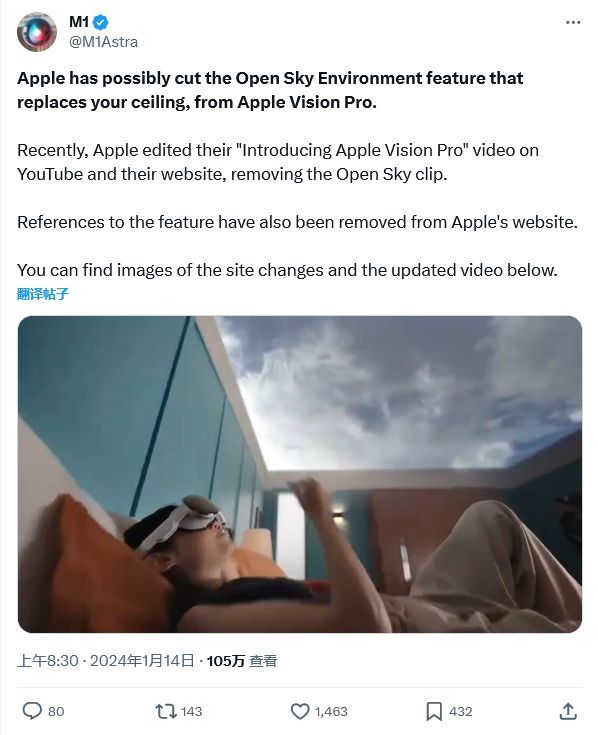The width and height of the screenshot is (598, 735).
Task: Click the bold headline tweet text
Action: (270, 90)
